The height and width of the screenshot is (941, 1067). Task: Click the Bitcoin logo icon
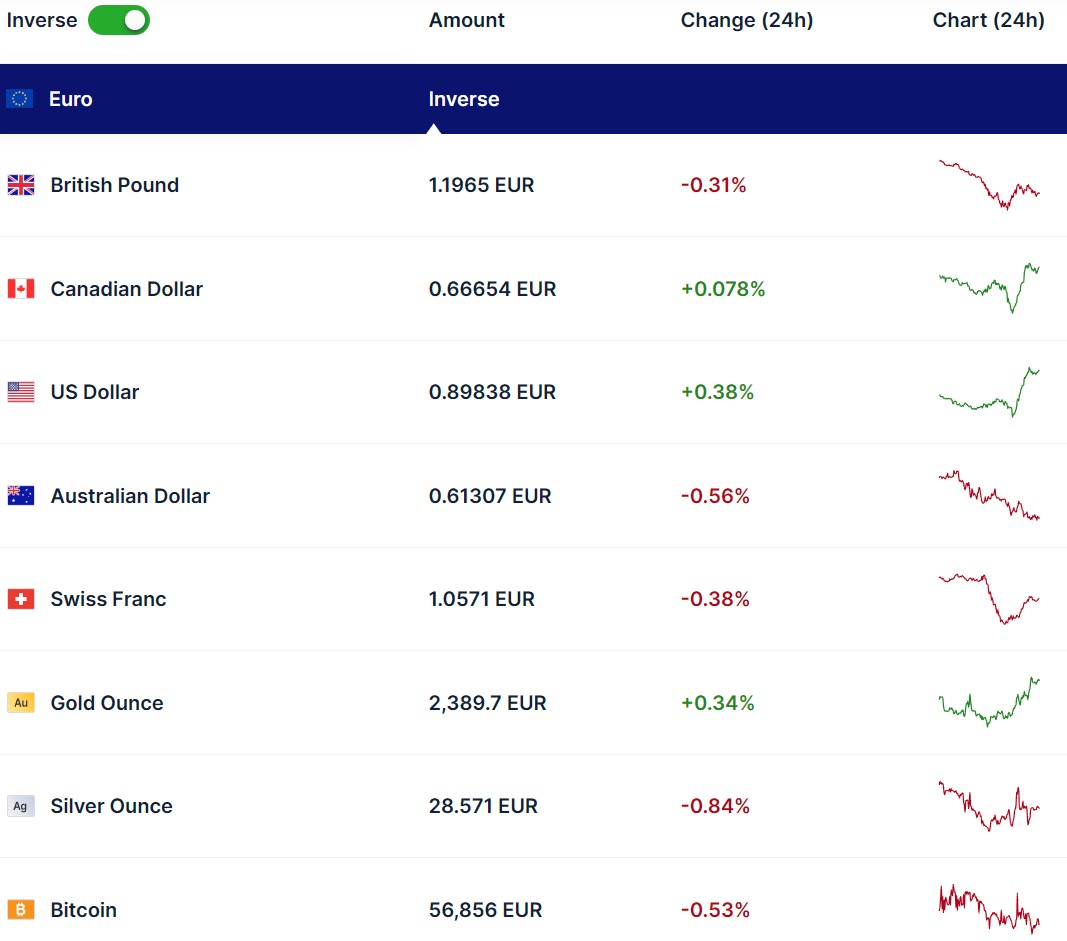[21, 910]
